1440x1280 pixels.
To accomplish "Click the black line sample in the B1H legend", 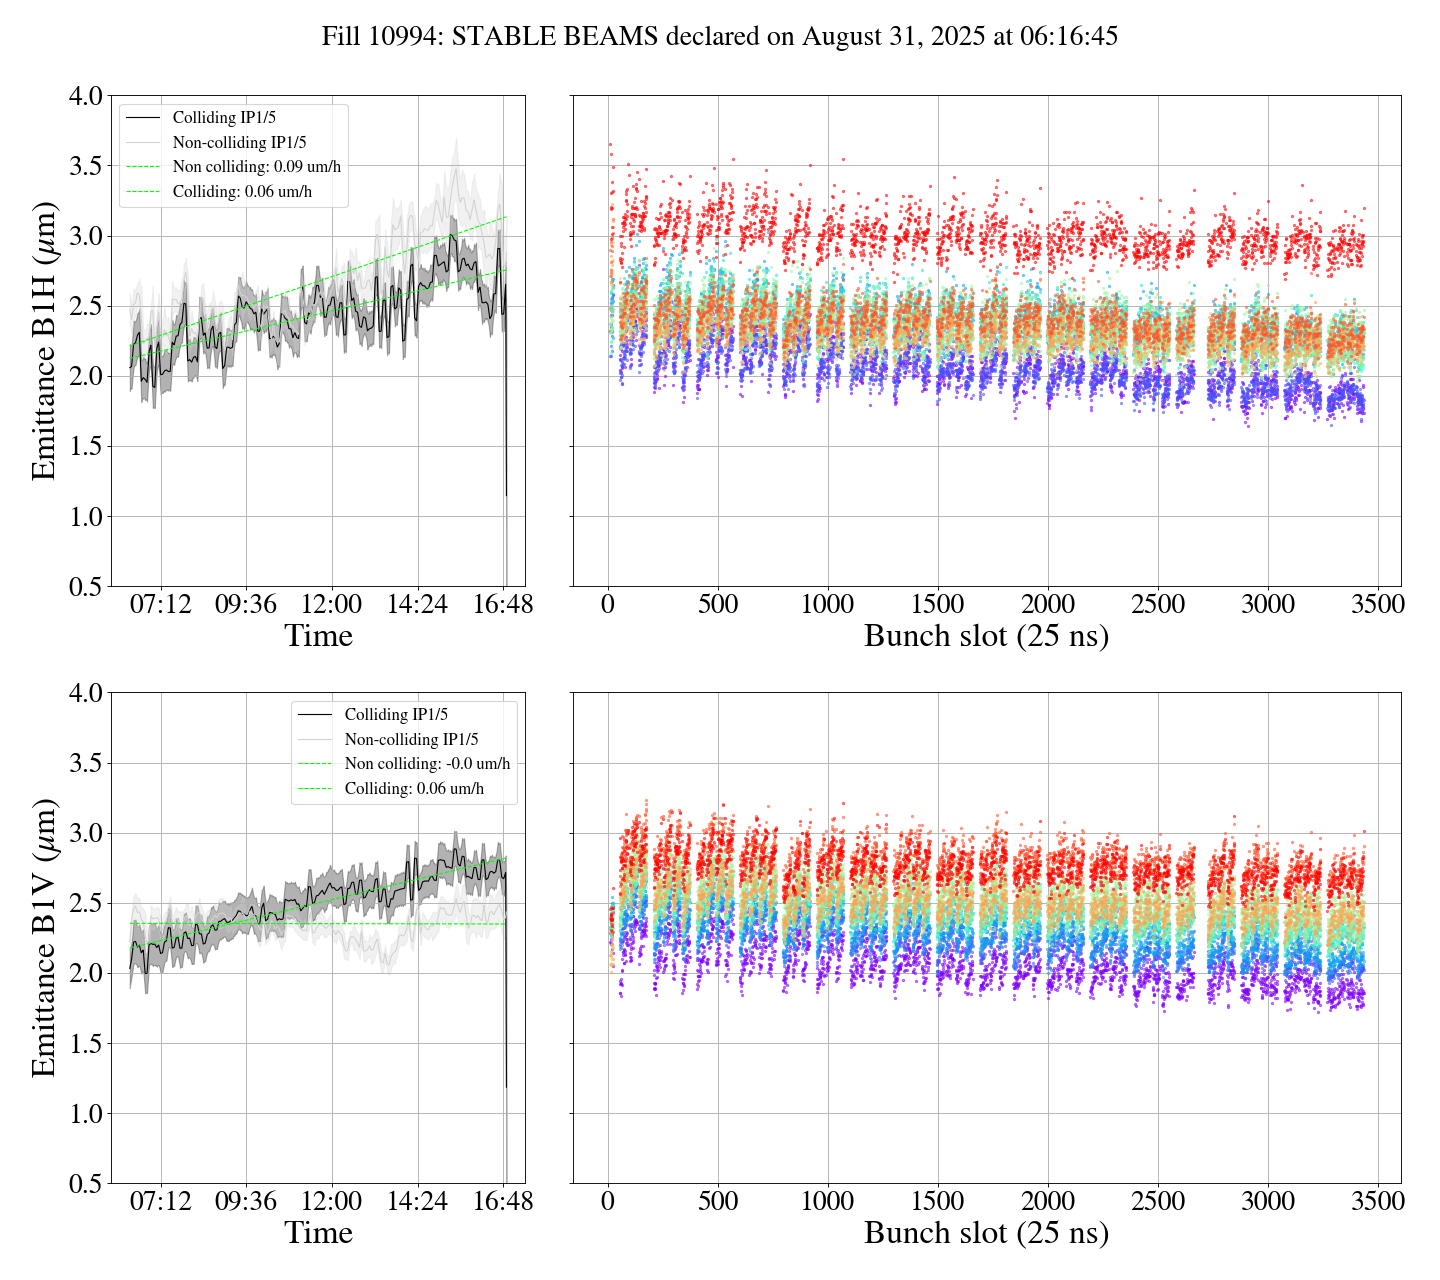I will [x=144, y=118].
